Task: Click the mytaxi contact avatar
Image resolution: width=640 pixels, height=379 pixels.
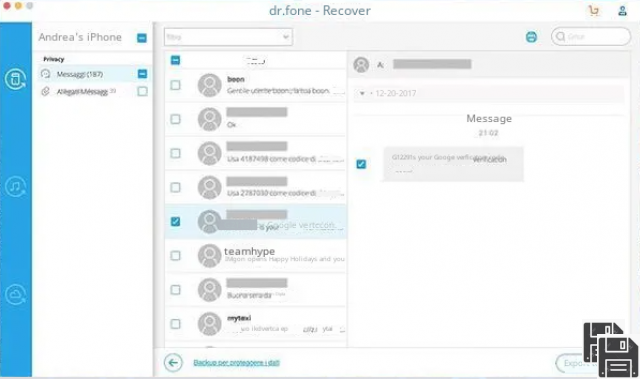Action: click(x=209, y=324)
